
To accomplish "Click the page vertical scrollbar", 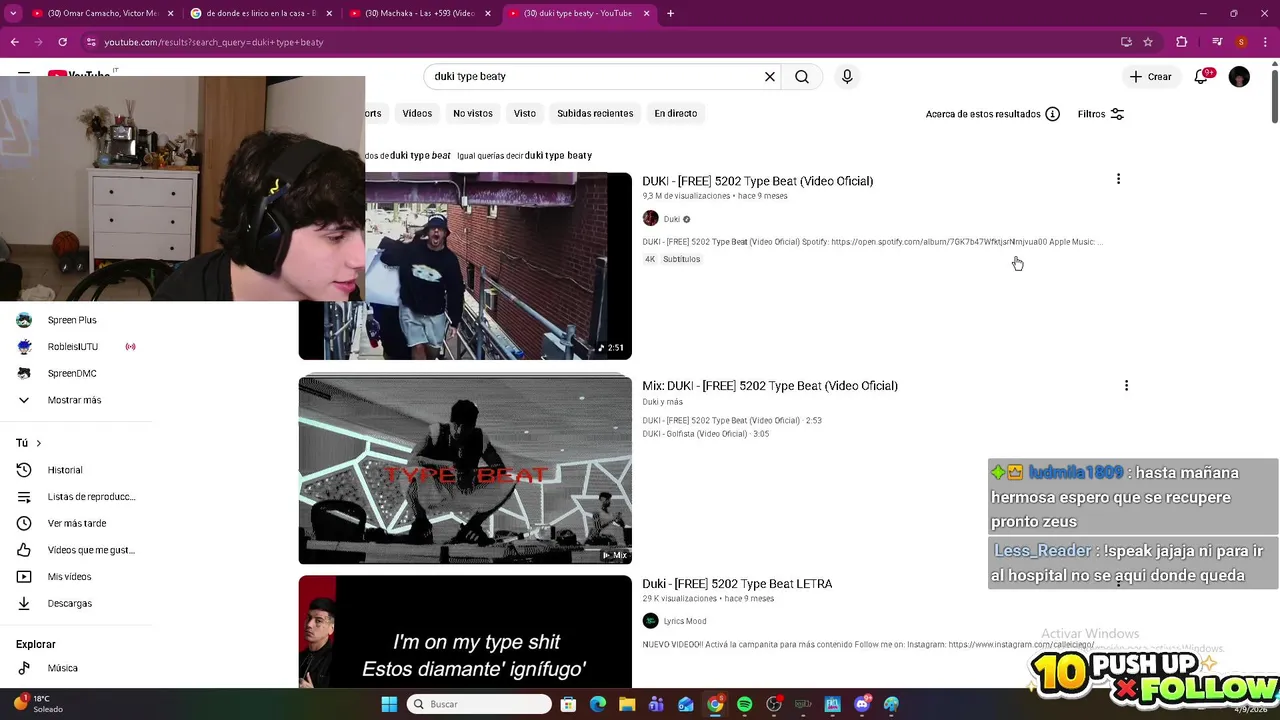I will (x=1274, y=95).
